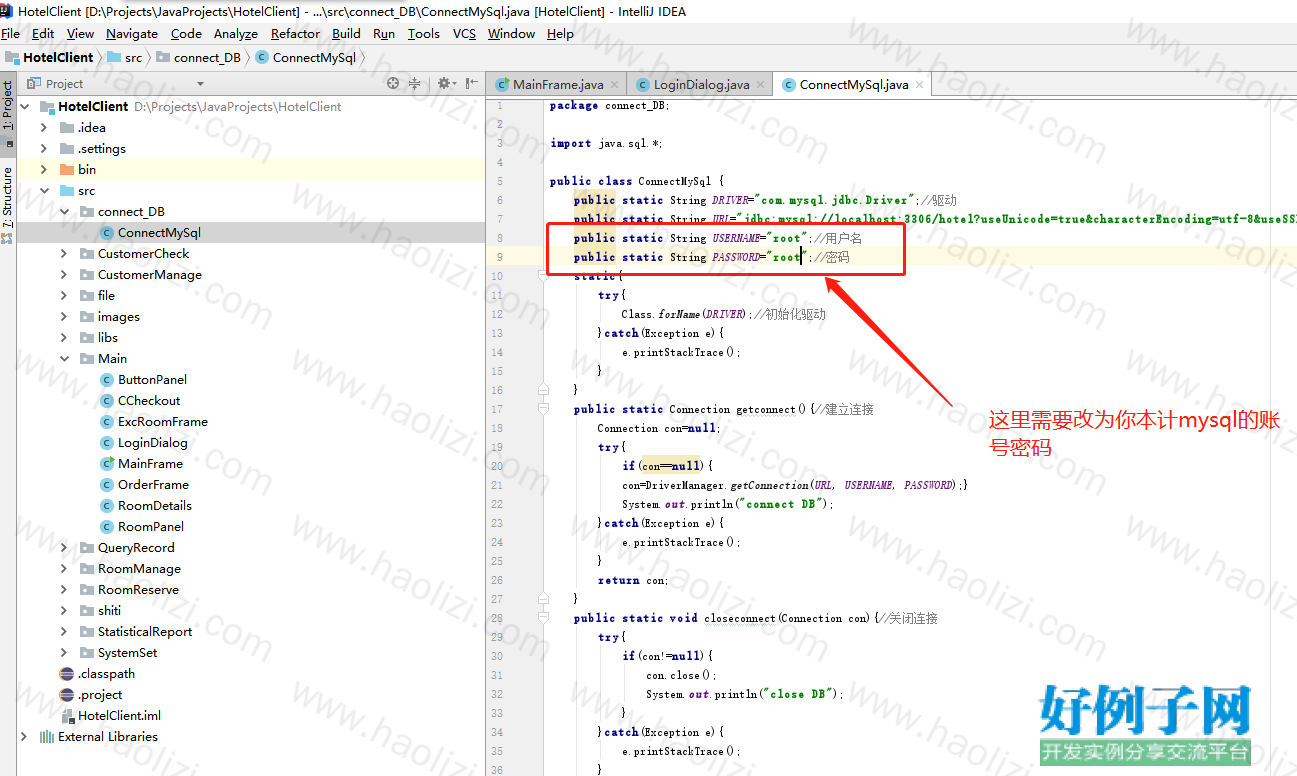Select the libs folder
This screenshot has height=776, width=1297.
pyautogui.click(x=108, y=338)
